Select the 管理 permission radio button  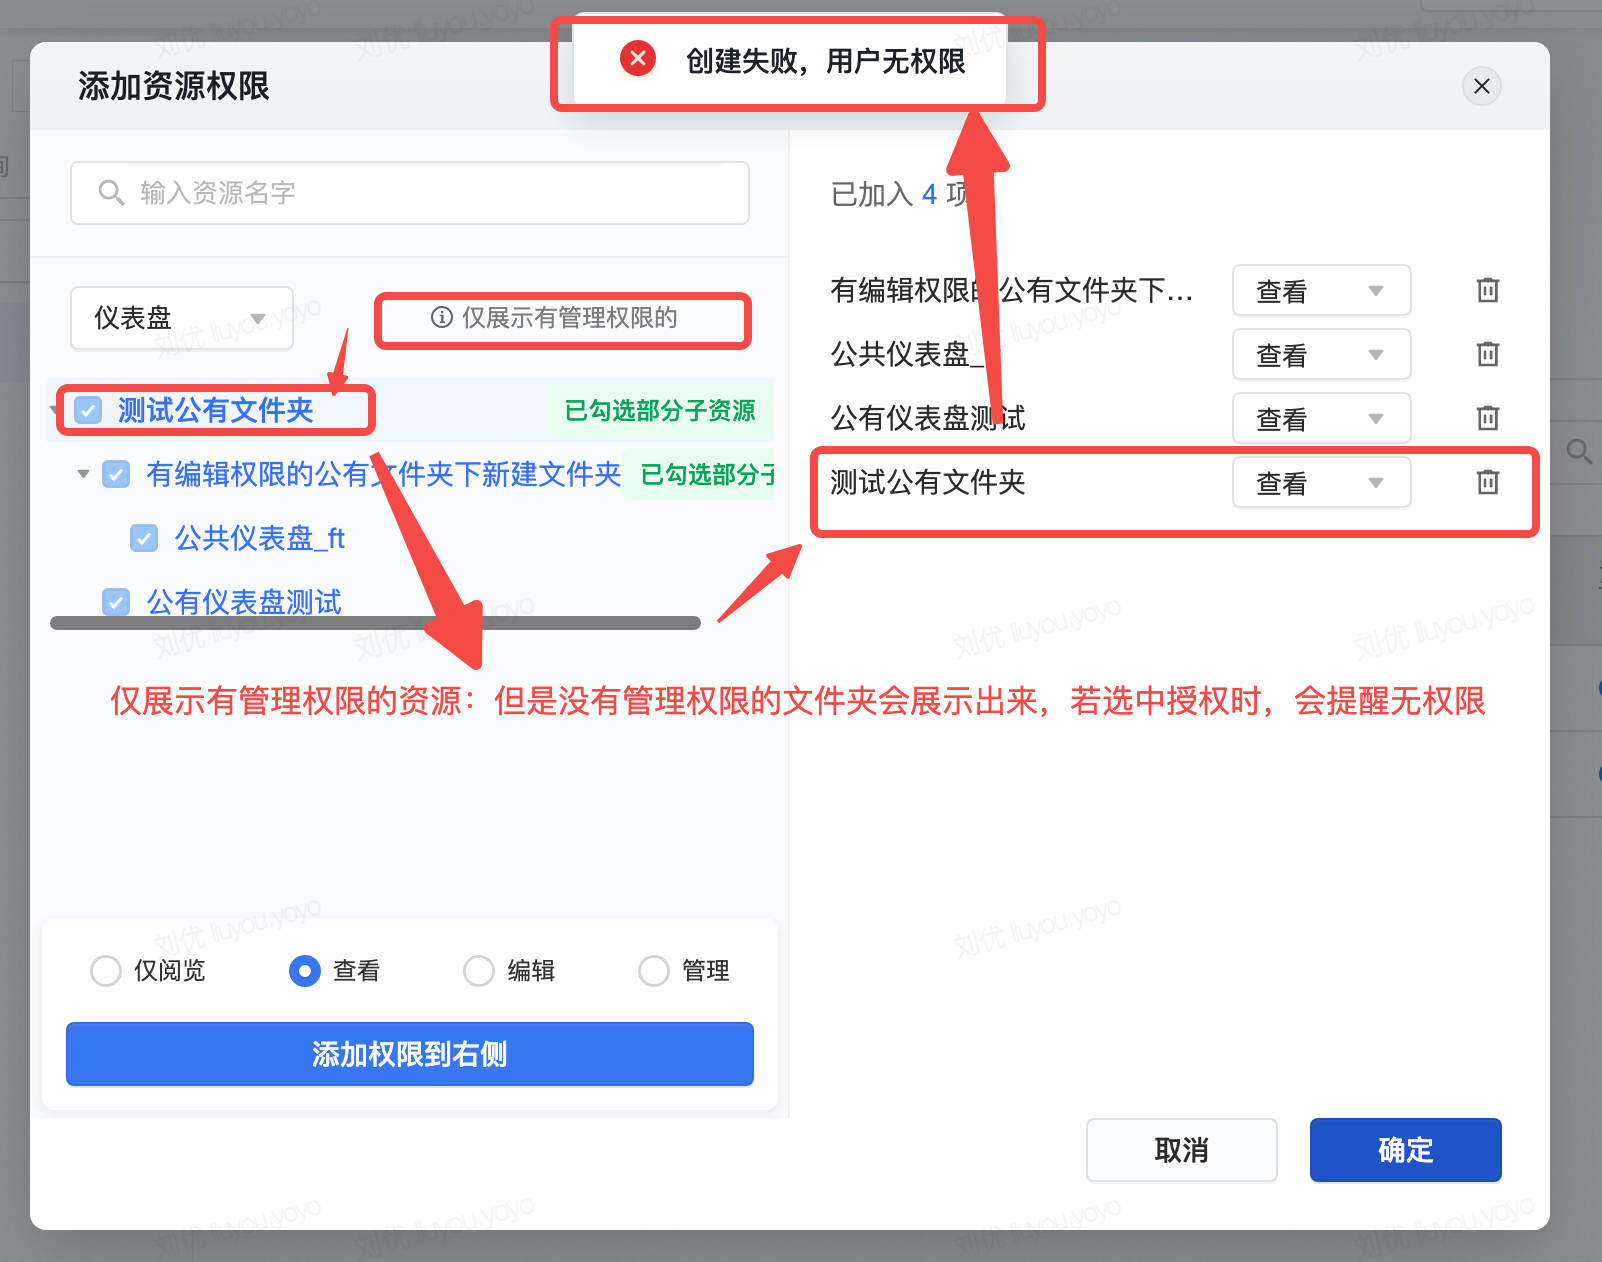pos(653,971)
